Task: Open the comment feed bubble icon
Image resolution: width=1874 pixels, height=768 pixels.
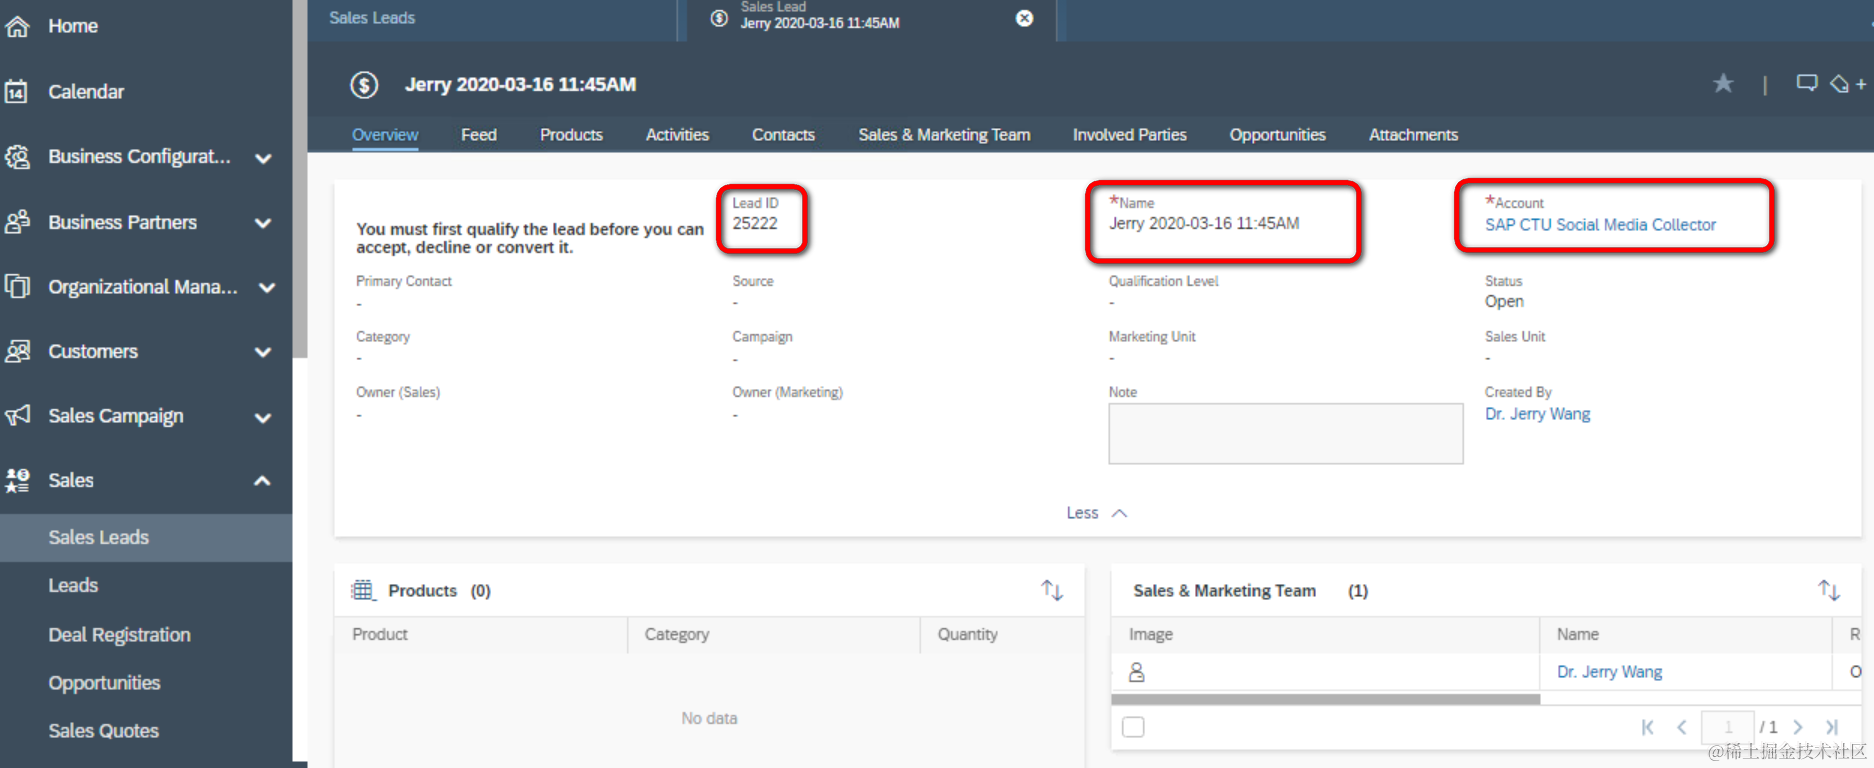Action: 1806,83
